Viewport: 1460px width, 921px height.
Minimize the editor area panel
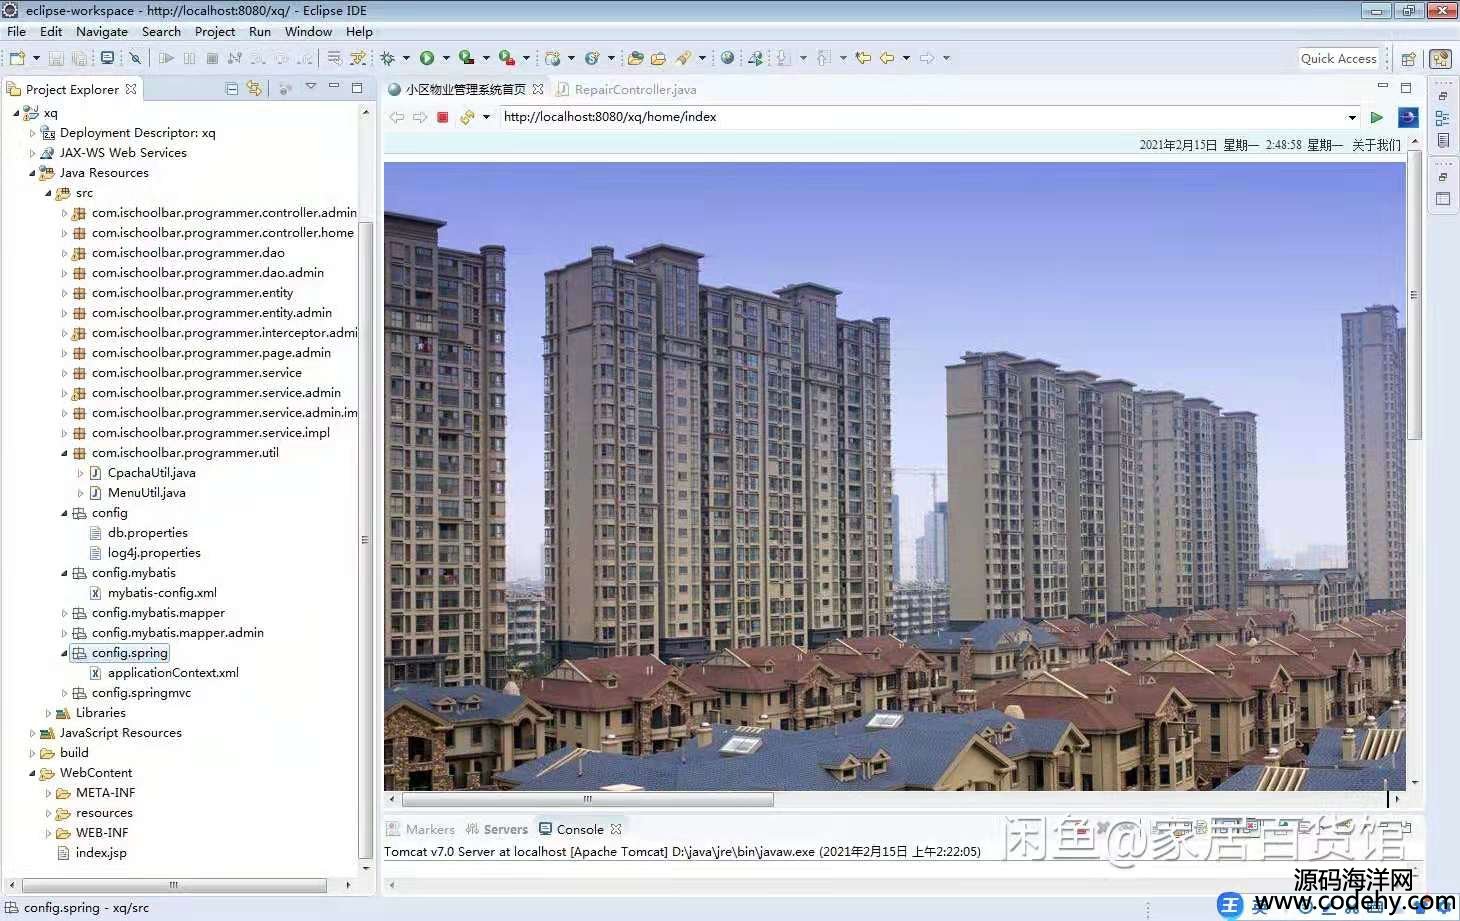1383,87
